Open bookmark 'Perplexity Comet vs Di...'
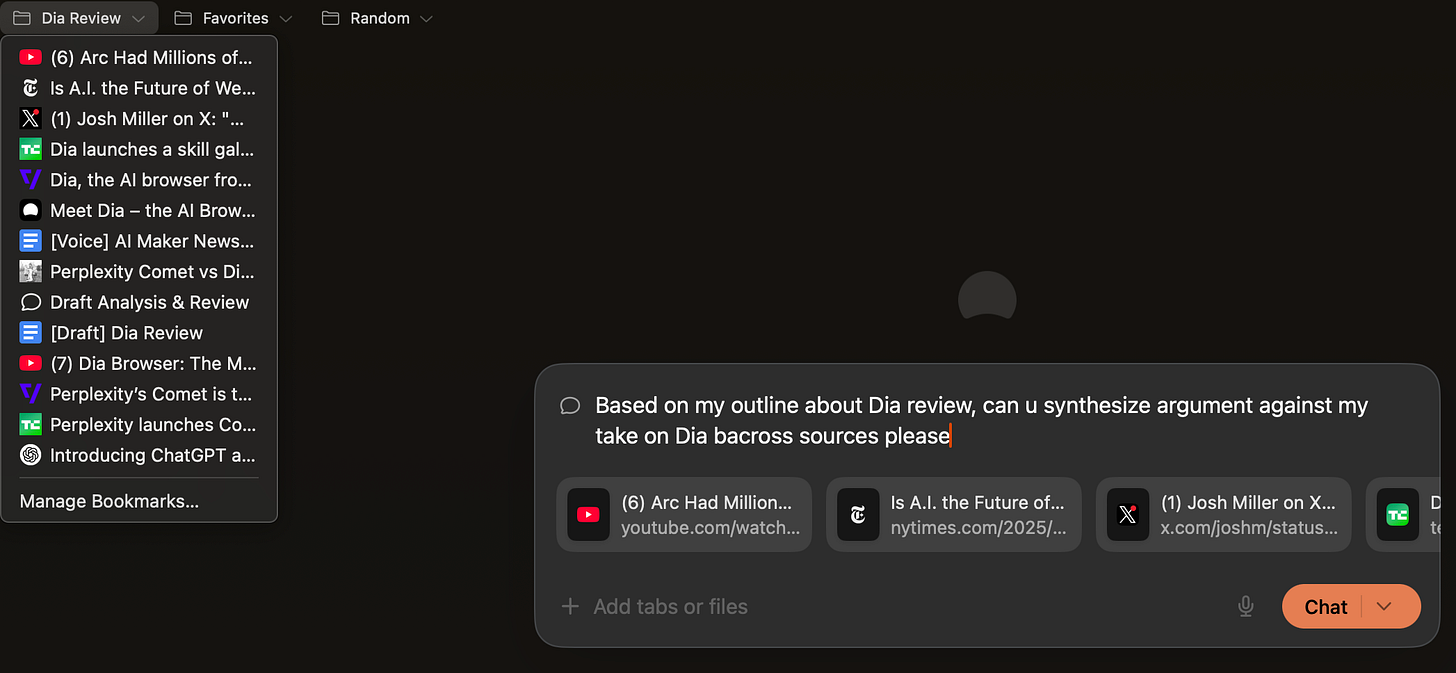Image resolution: width=1456 pixels, height=673 pixels. [x=139, y=271]
